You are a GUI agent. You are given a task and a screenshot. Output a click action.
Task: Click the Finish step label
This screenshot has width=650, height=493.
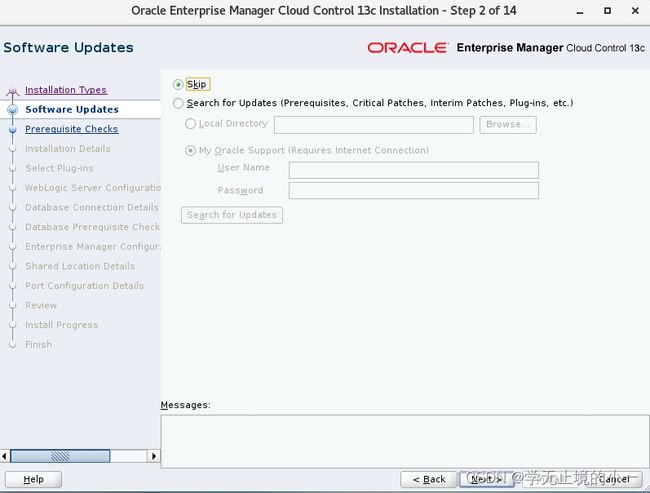(x=39, y=345)
